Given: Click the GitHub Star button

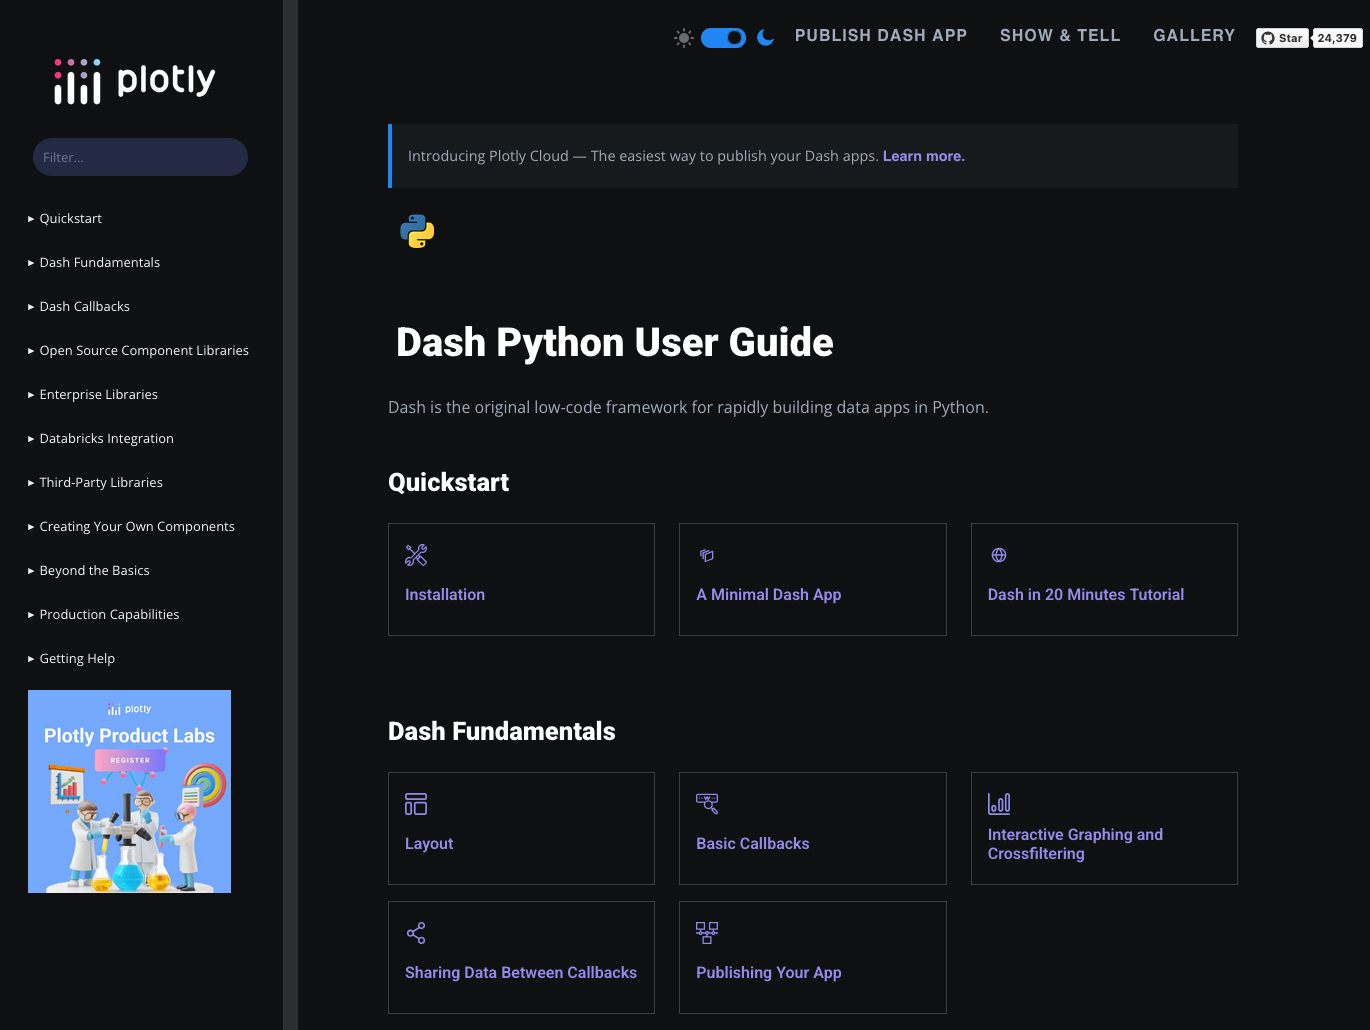Looking at the screenshot, I should [1282, 38].
